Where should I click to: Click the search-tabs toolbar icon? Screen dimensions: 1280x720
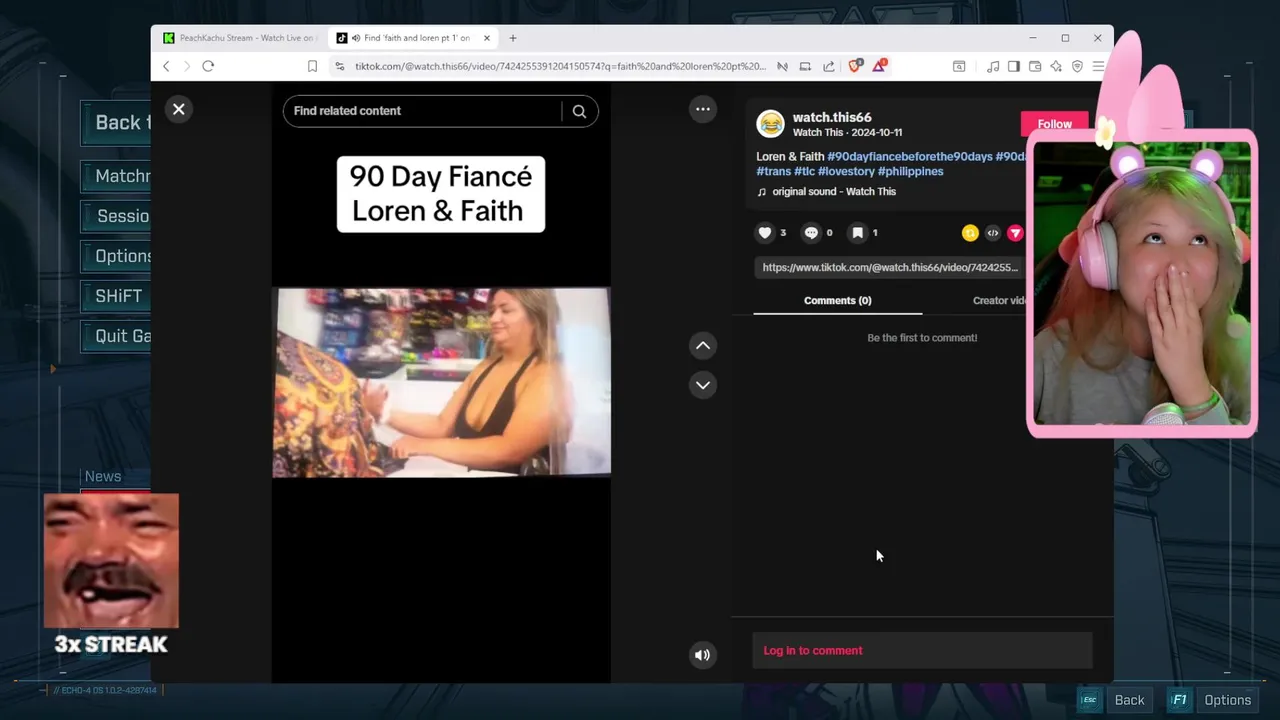[x=959, y=66]
